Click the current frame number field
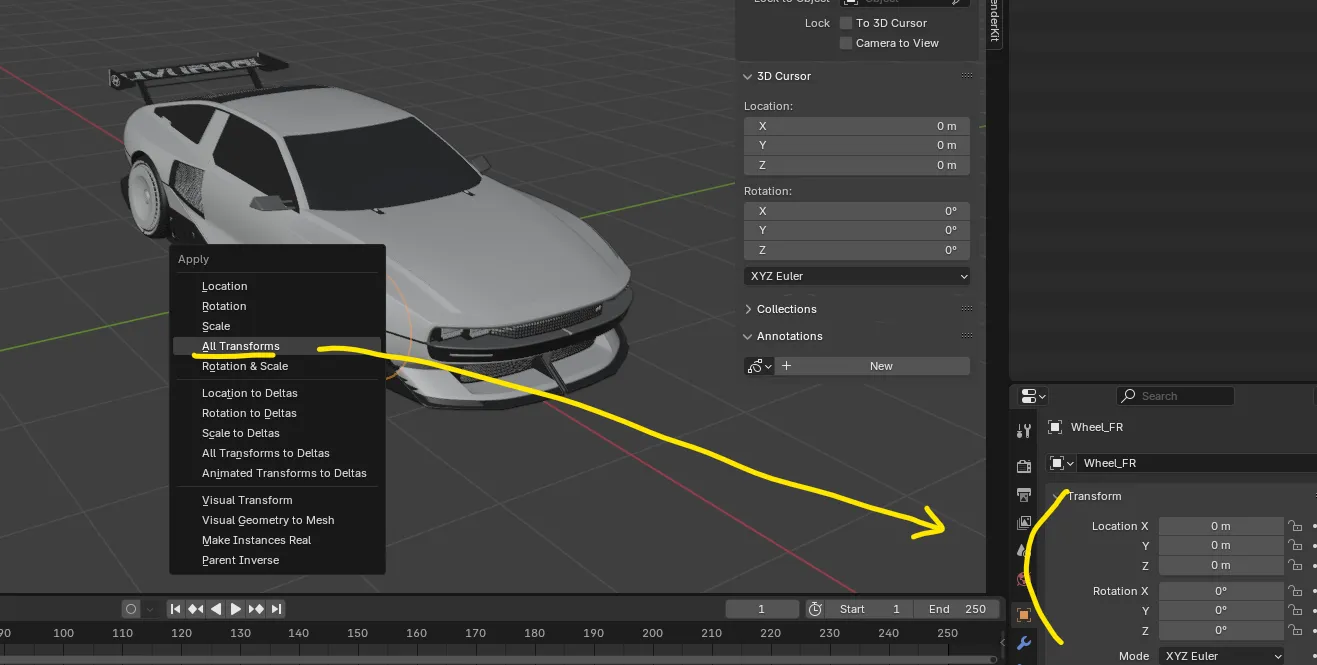1317x665 pixels. tap(762, 609)
